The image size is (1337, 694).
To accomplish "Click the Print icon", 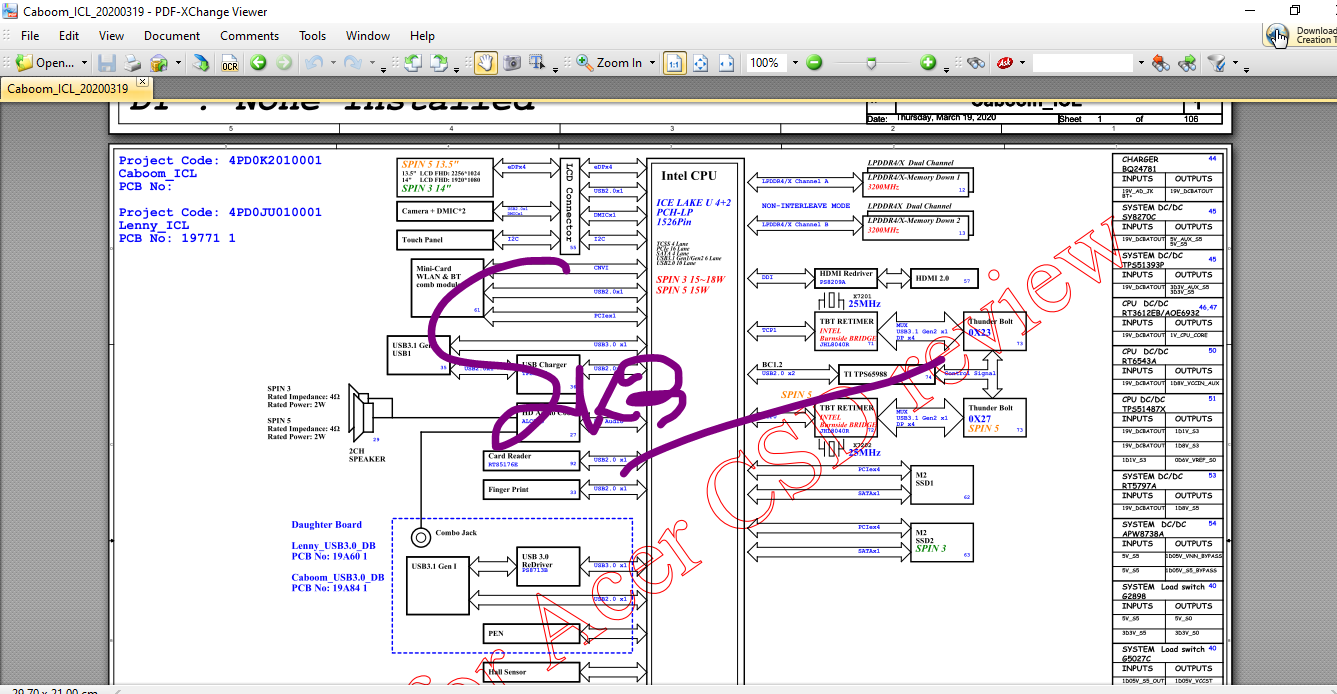I will point(132,63).
